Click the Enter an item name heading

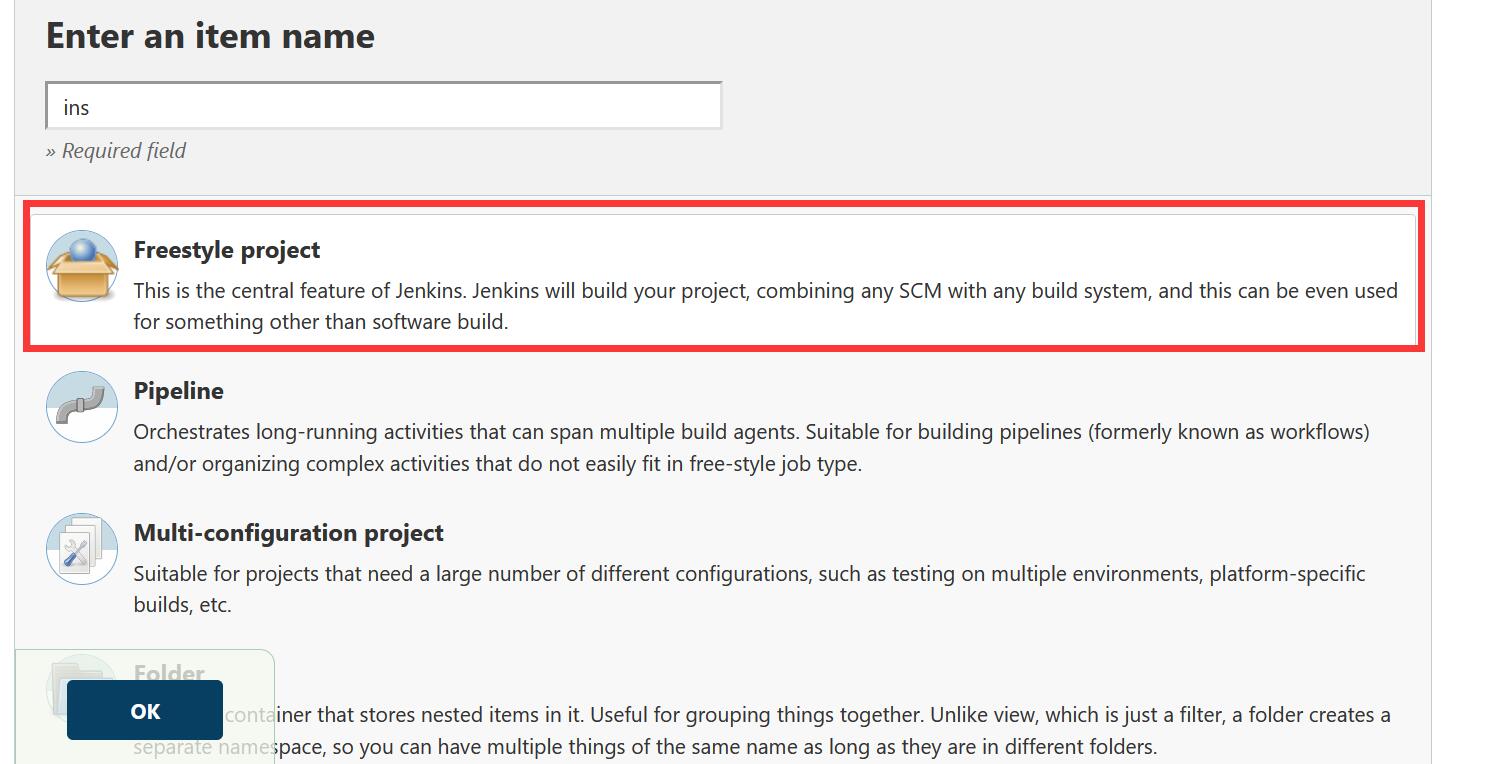click(210, 36)
